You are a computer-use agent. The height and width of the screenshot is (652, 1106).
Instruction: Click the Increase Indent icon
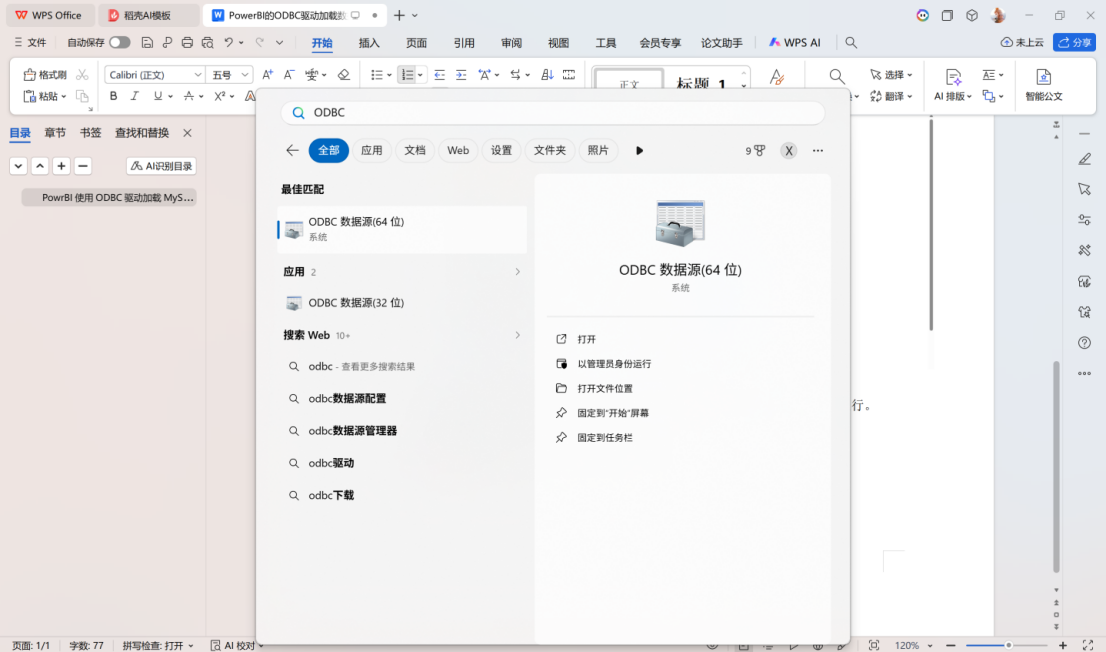461,75
